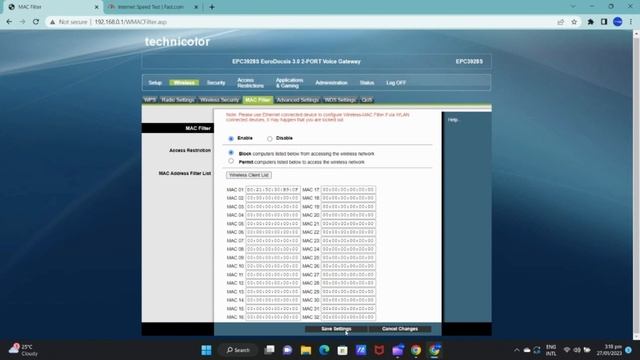Viewport: 640px width, 360px height.
Task: Open Applications & Gaming menu
Action: tap(289, 83)
